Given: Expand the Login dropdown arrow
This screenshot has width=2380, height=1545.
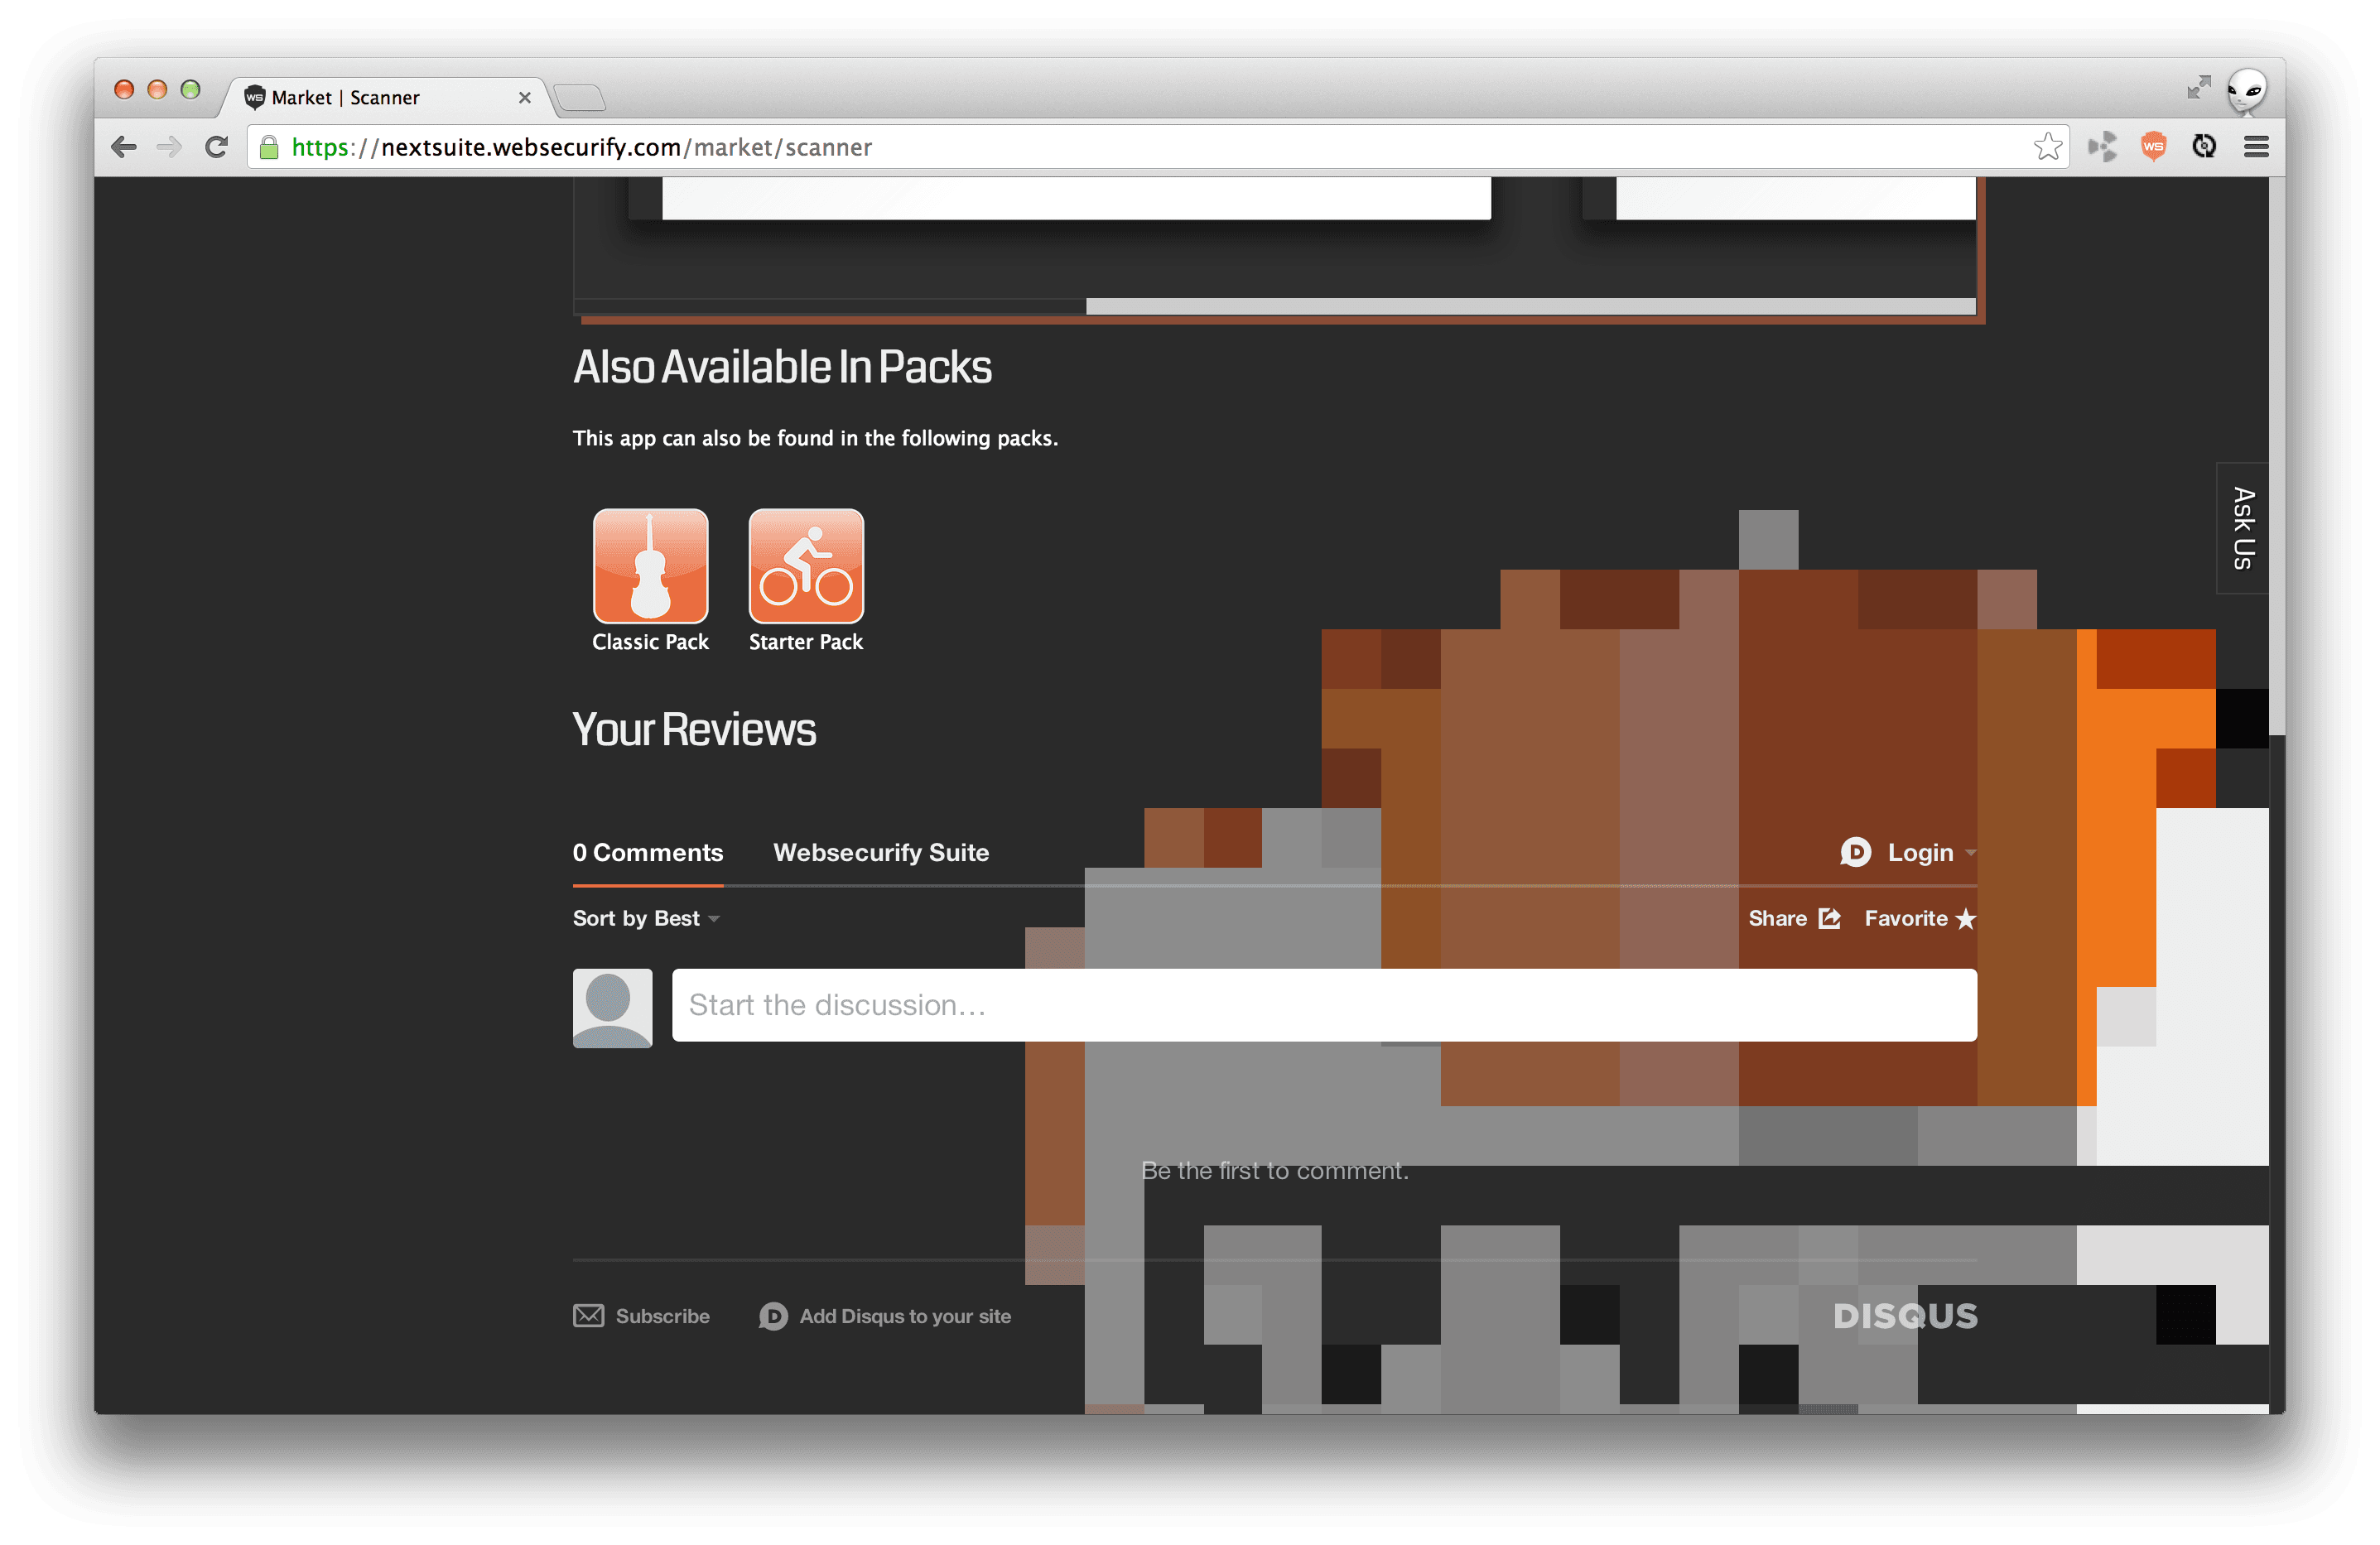Looking at the screenshot, I should [1970, 853].
